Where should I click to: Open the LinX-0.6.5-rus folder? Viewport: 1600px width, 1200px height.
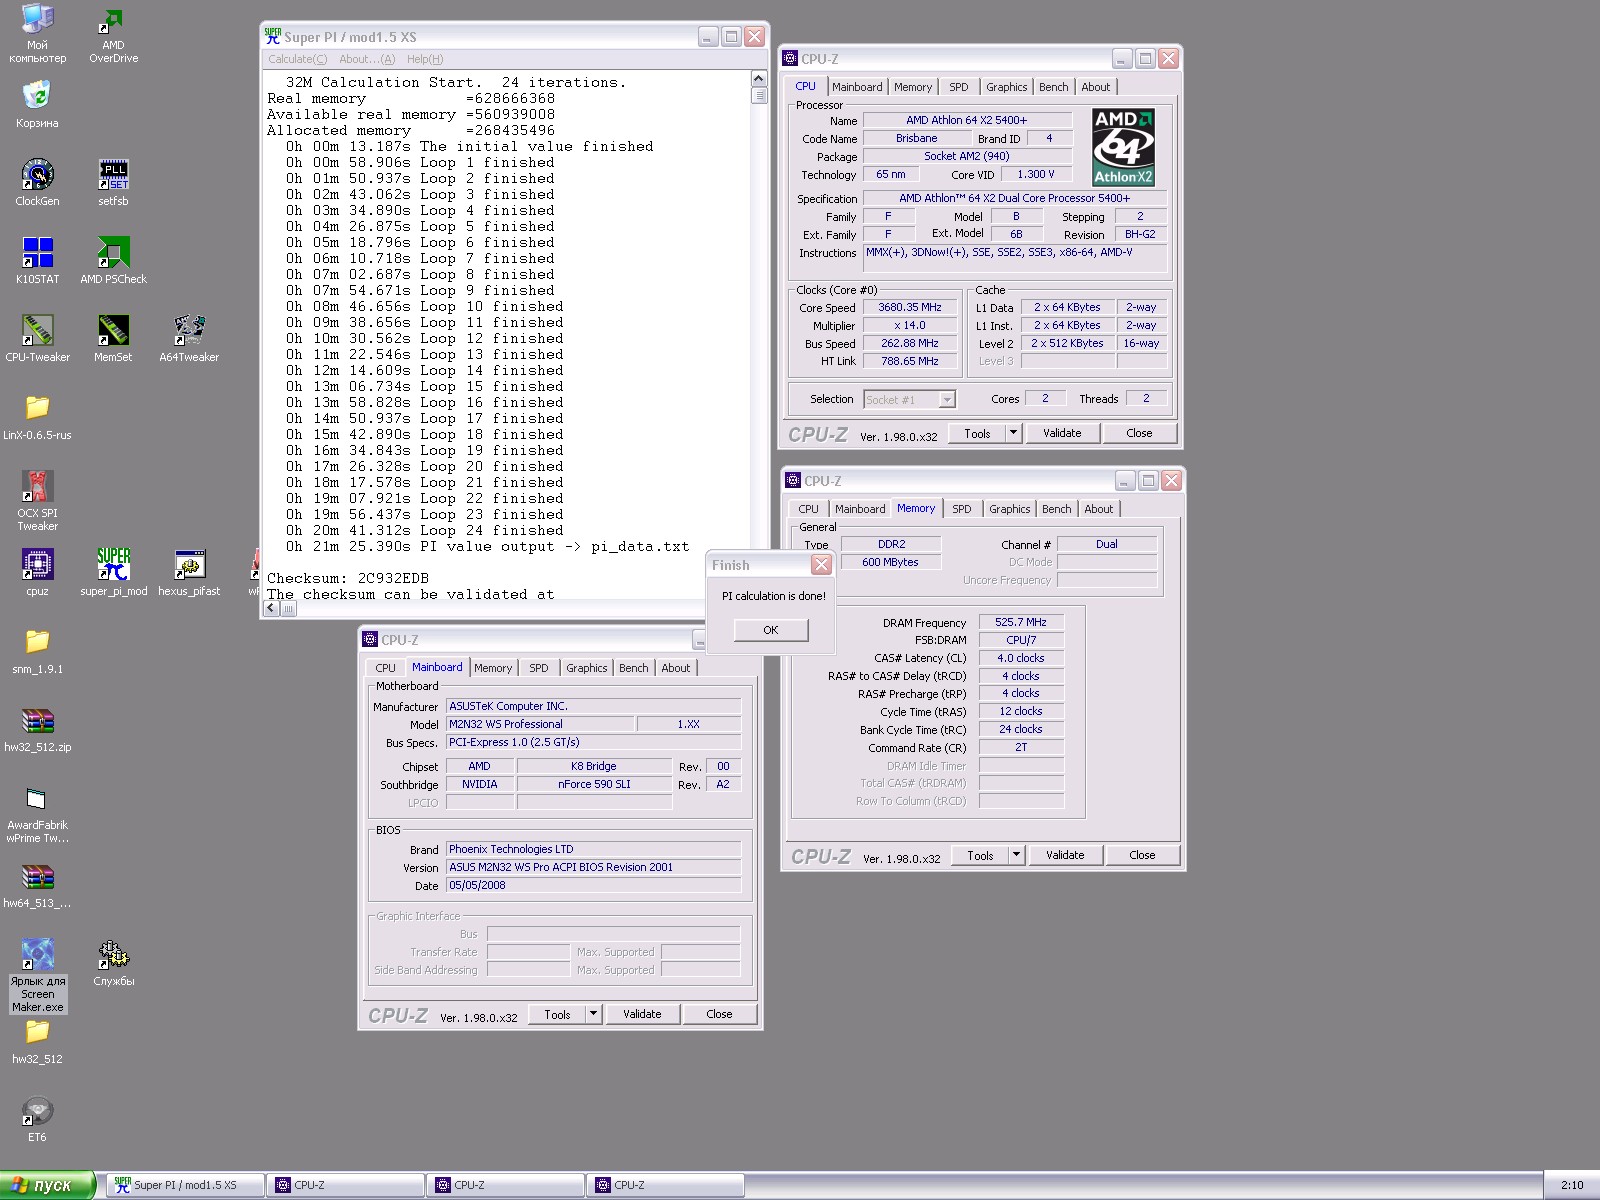coord(37,417)
